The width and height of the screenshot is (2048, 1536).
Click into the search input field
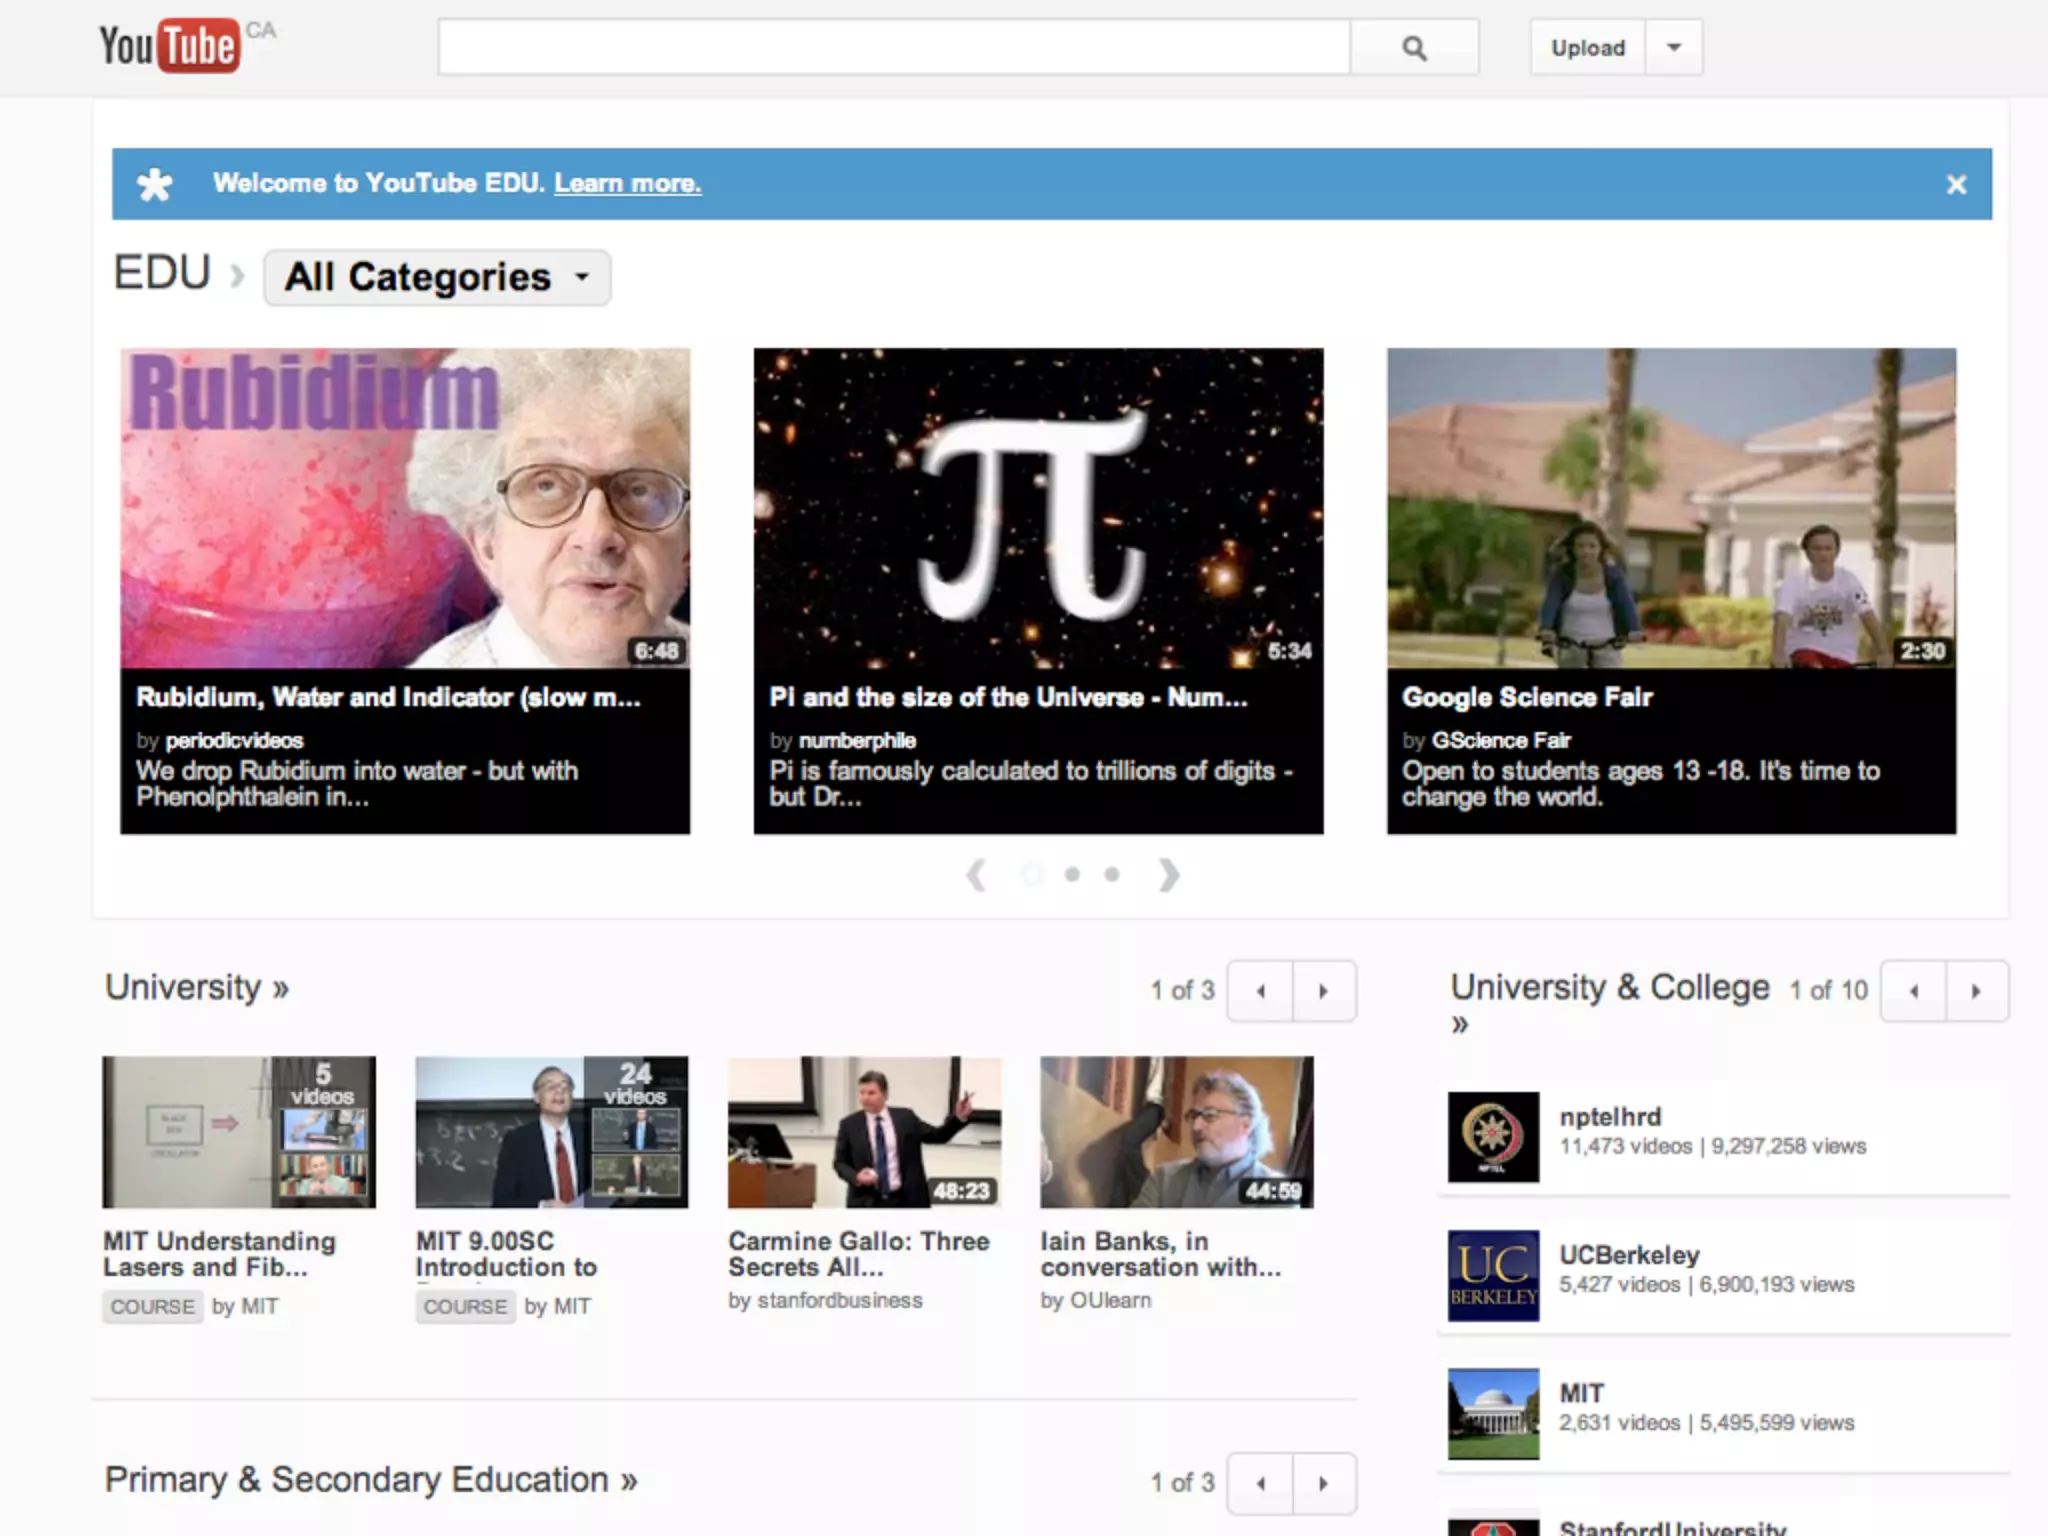tap(893, 48)
